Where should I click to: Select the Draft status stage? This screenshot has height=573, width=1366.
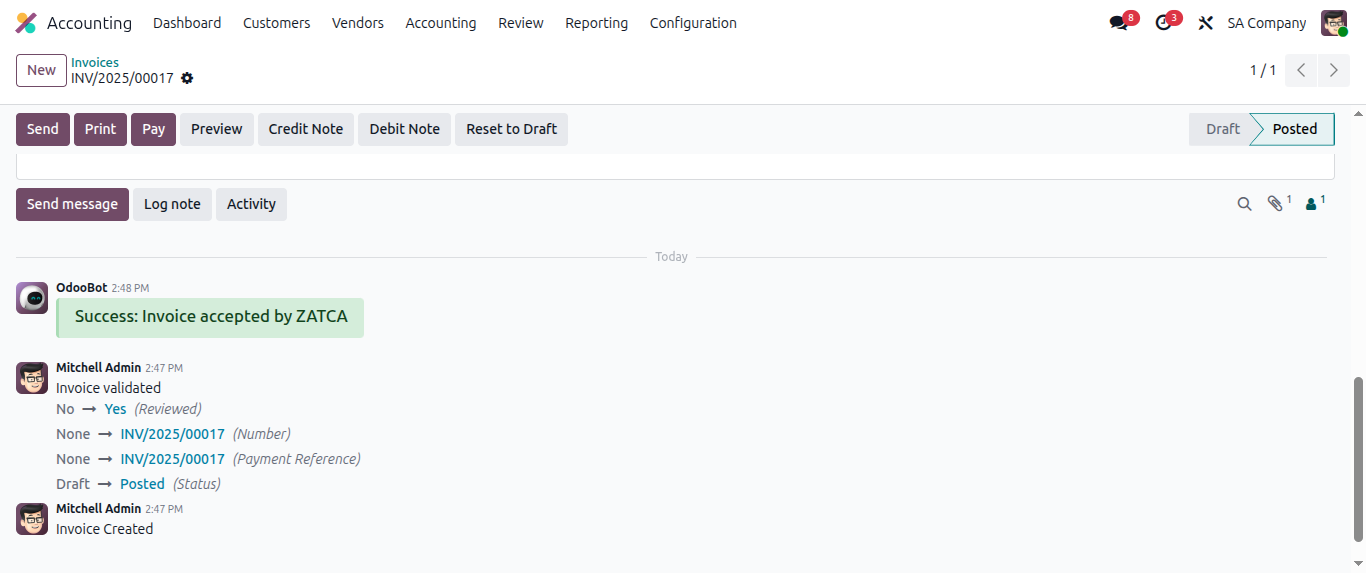click(1222, 129)
